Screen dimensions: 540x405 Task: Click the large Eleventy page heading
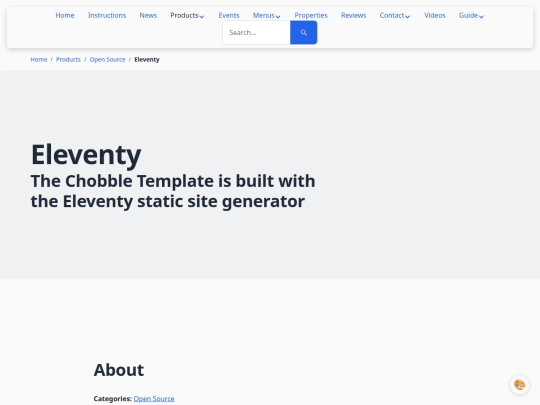coord(86,155)
